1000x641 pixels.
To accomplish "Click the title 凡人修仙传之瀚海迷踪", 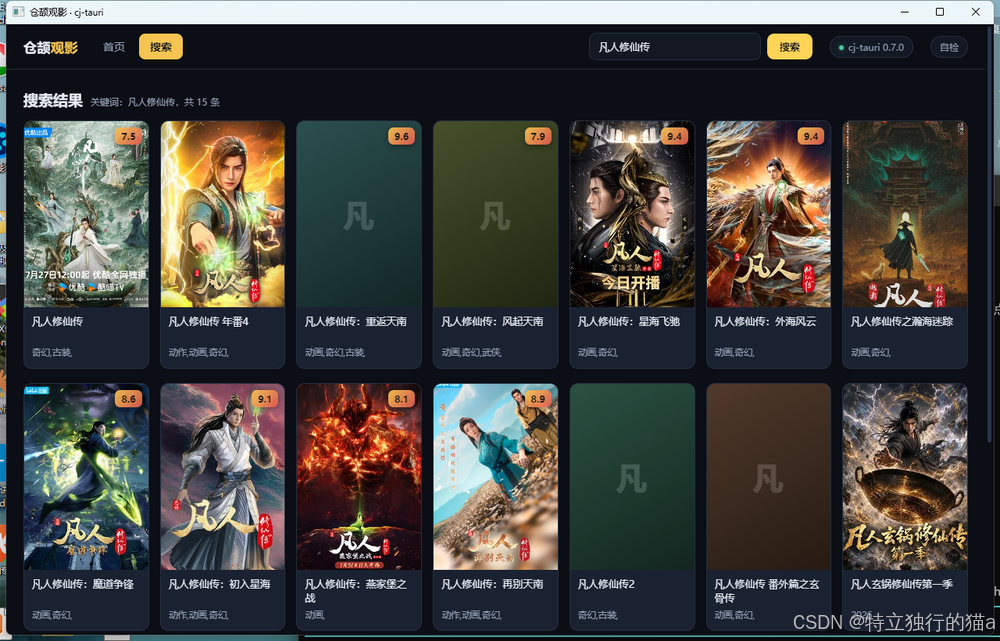I will [902, 322].
